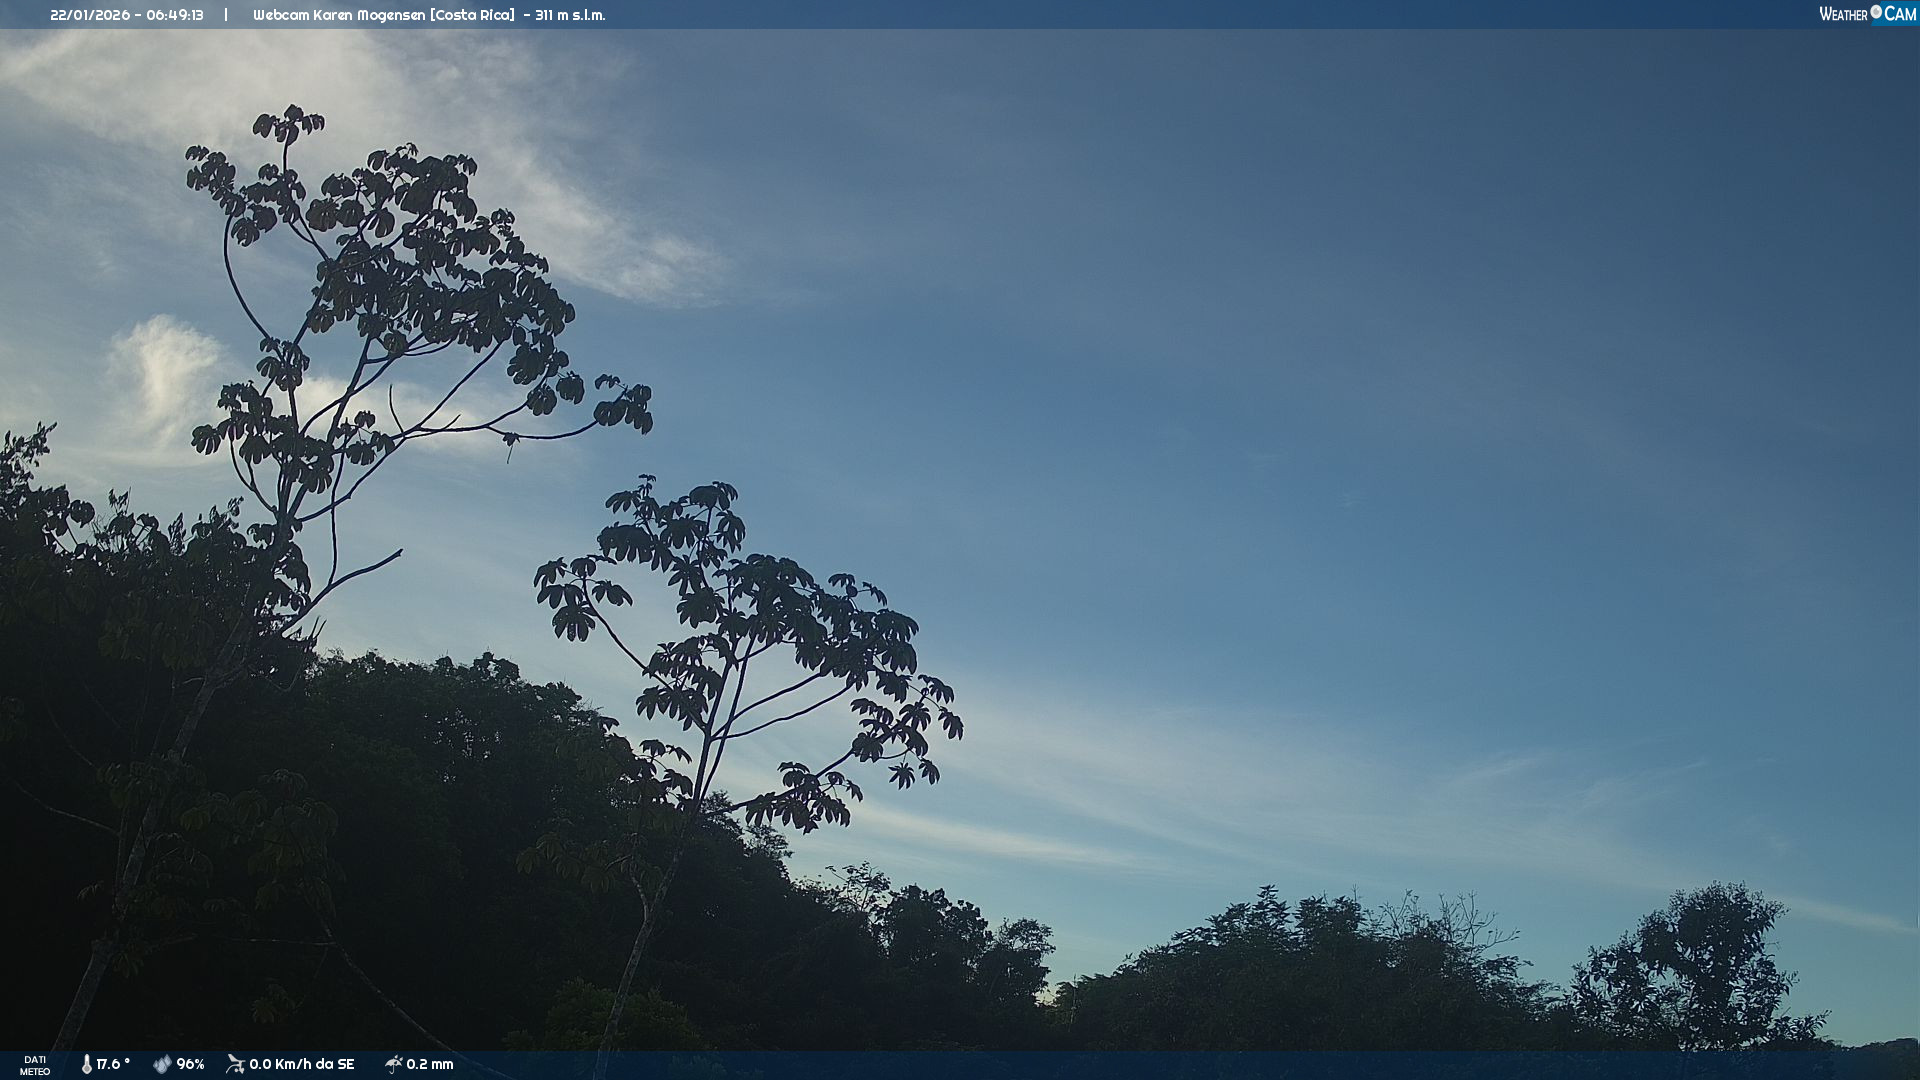Screen dimensions: 1920x1080
Task: Click the 96% humidity value
Action: pos(190,1064)
